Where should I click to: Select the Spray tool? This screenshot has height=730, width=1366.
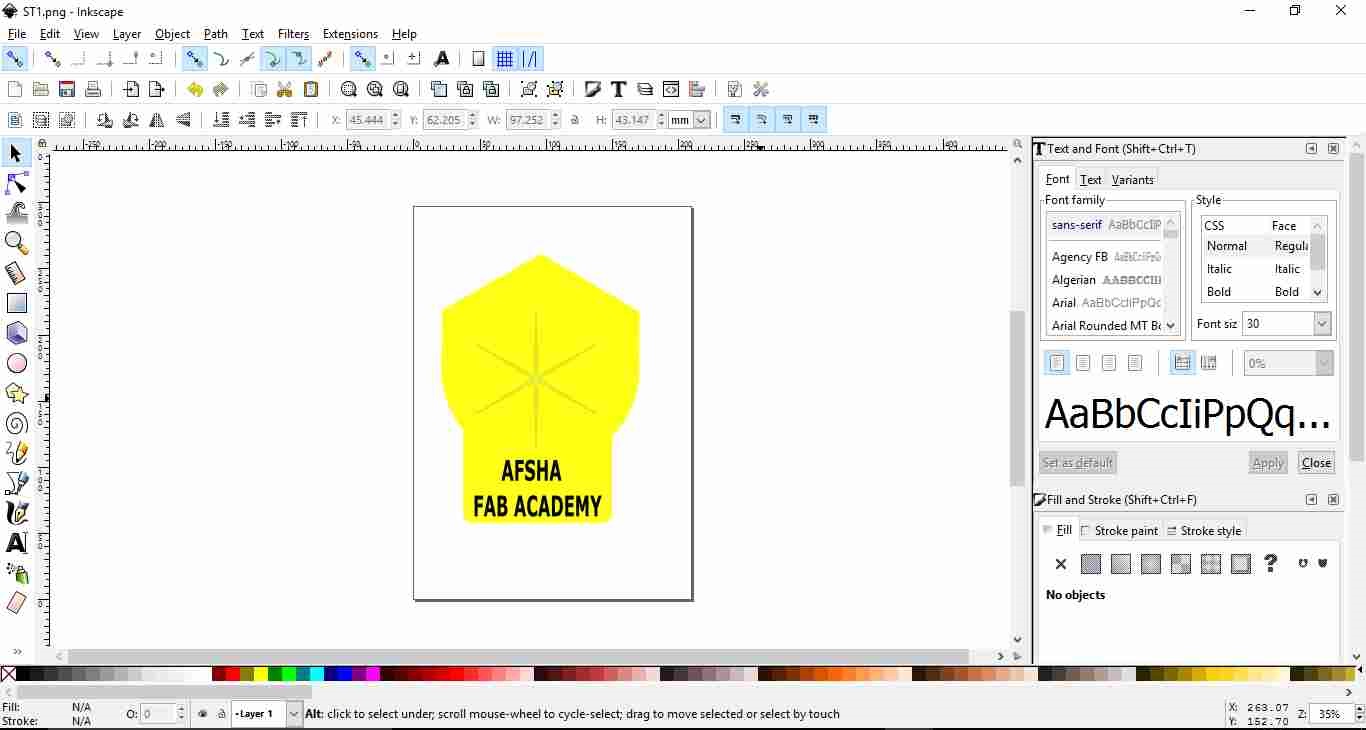point(16,573)
